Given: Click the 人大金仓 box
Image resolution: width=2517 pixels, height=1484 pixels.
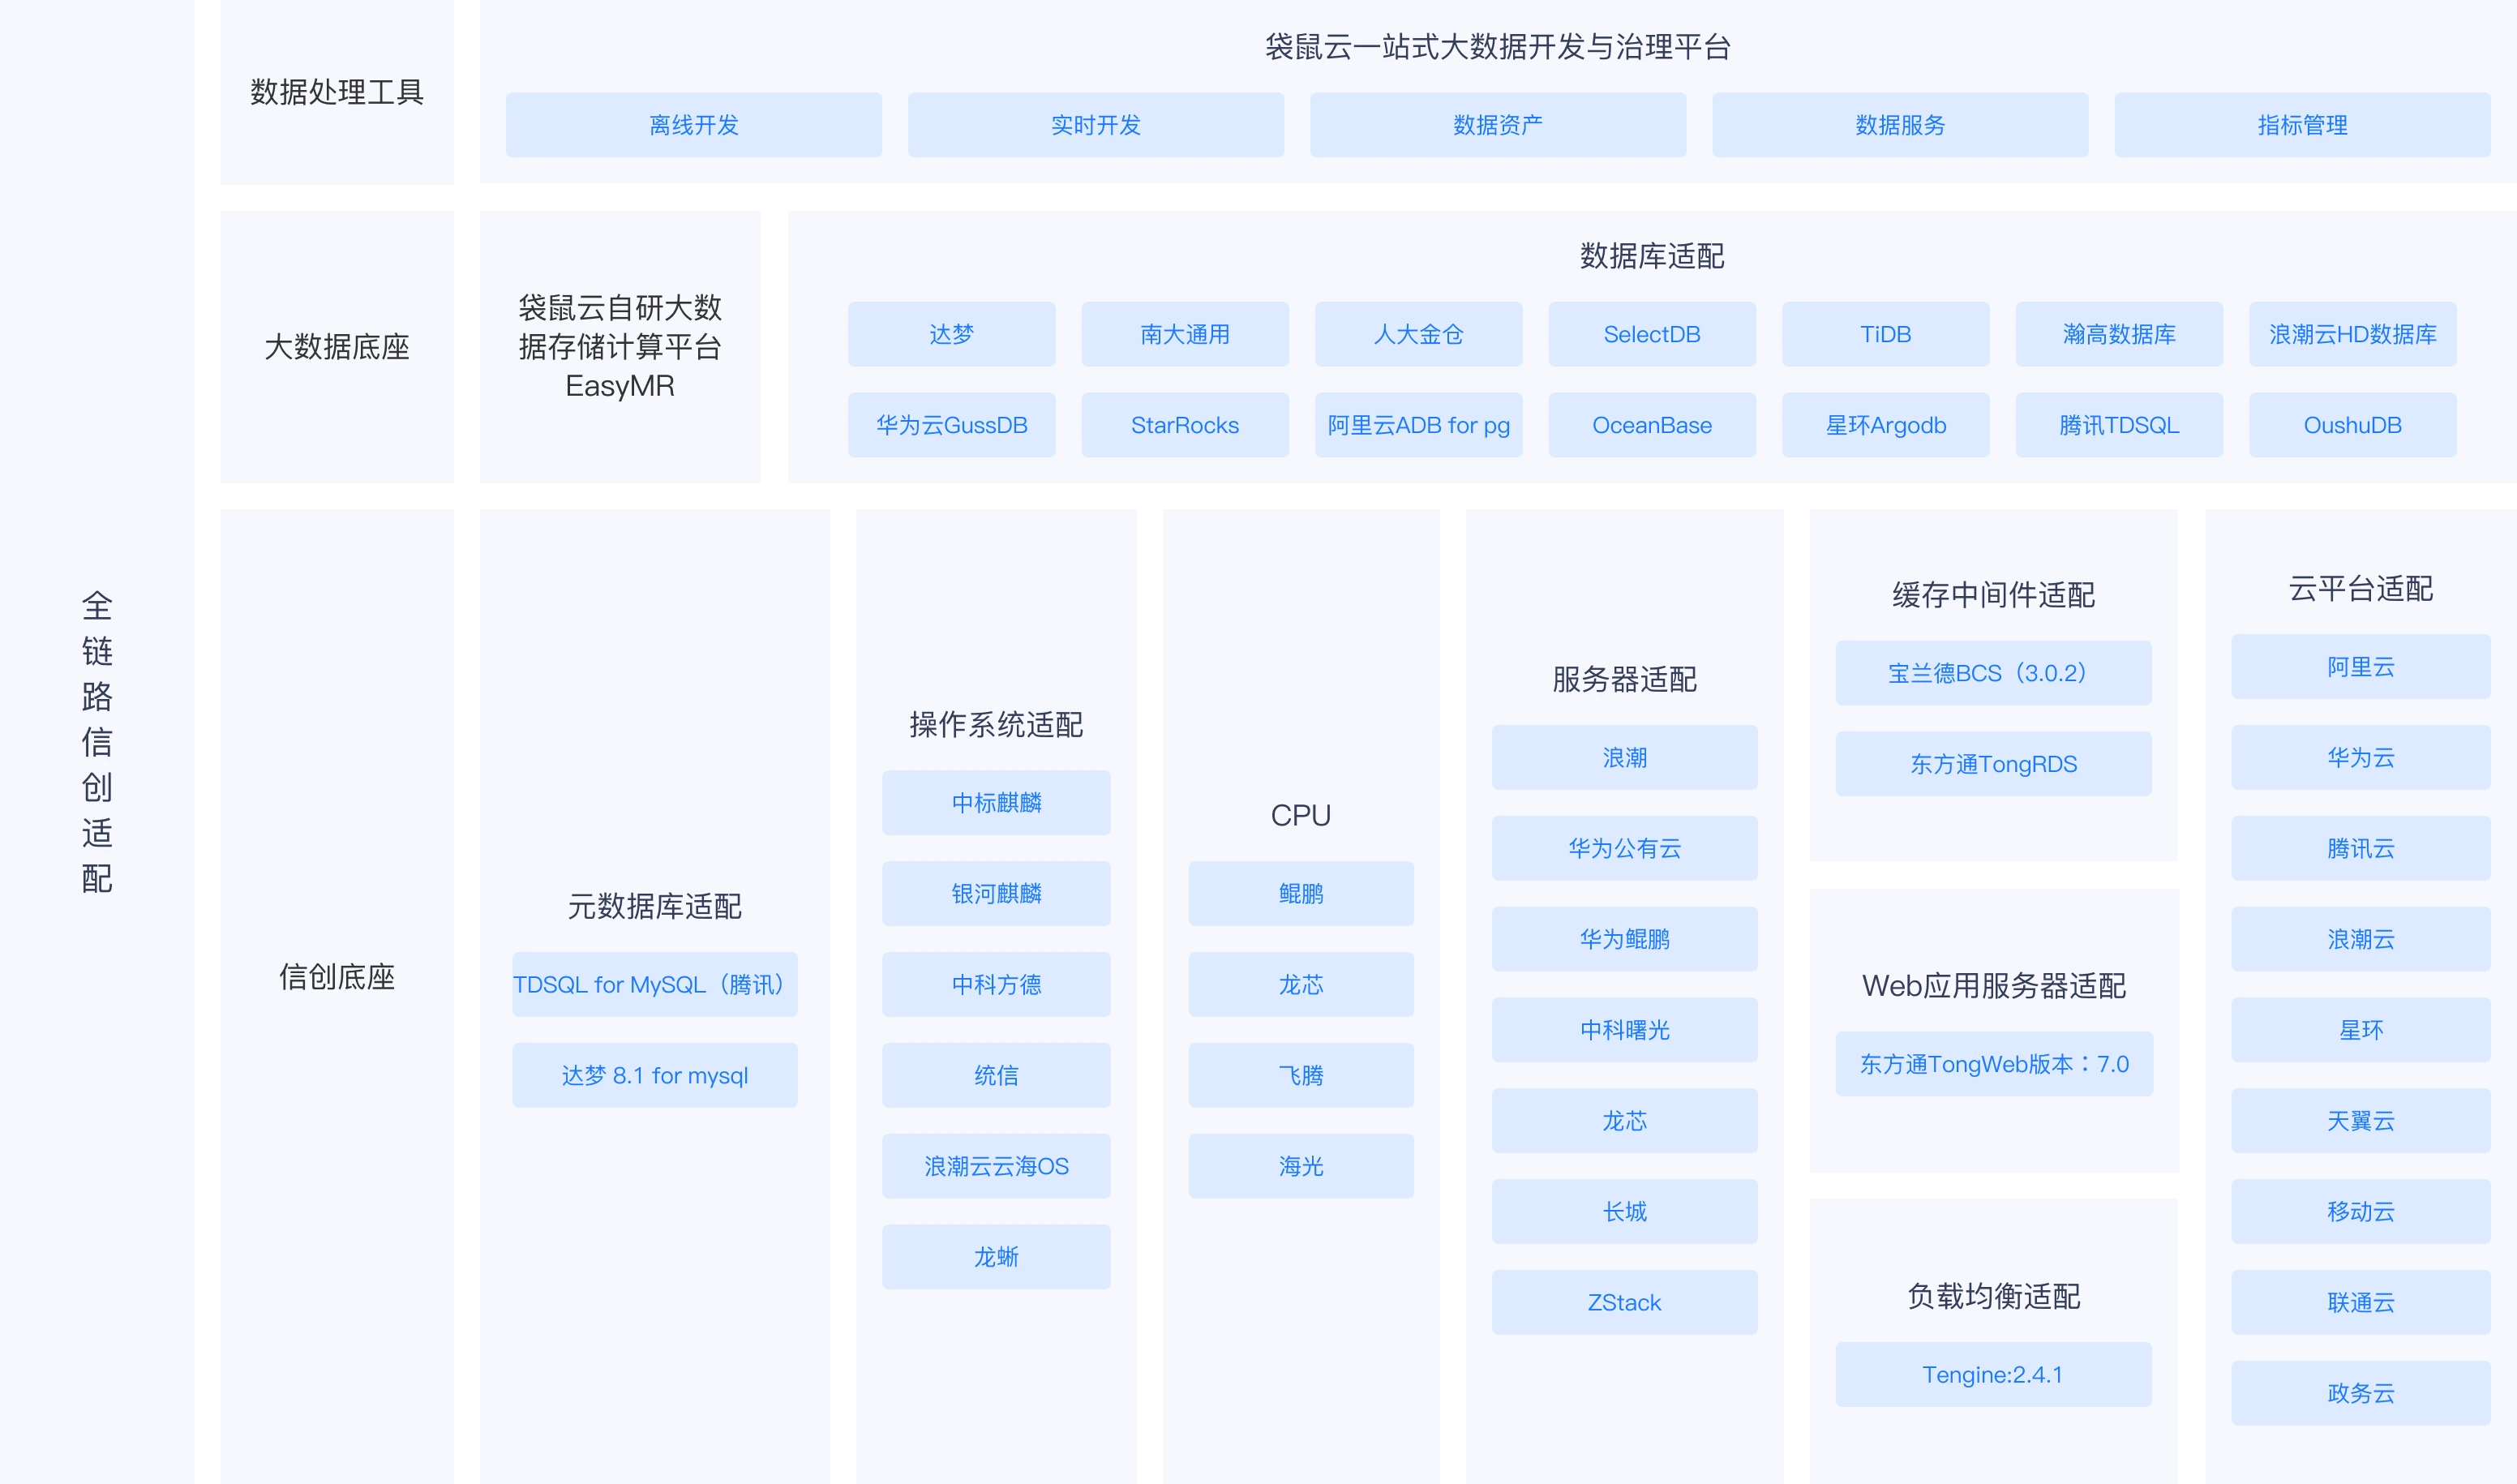Looking at the screenshot, I should pos(1418,334).
